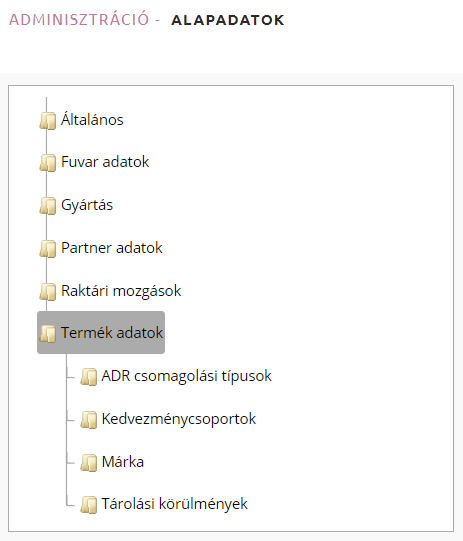The image size is (463, 541).
Task: Click the Gyártás folder icon
Action: [x=48, y=206]
